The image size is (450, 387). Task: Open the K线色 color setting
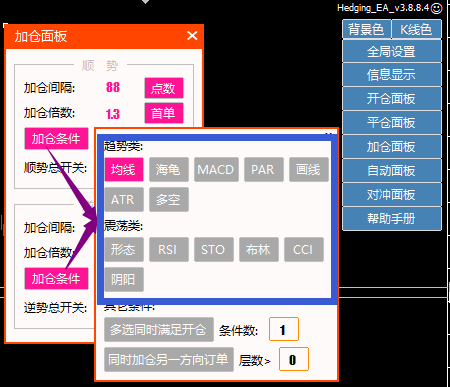[416, 29]
